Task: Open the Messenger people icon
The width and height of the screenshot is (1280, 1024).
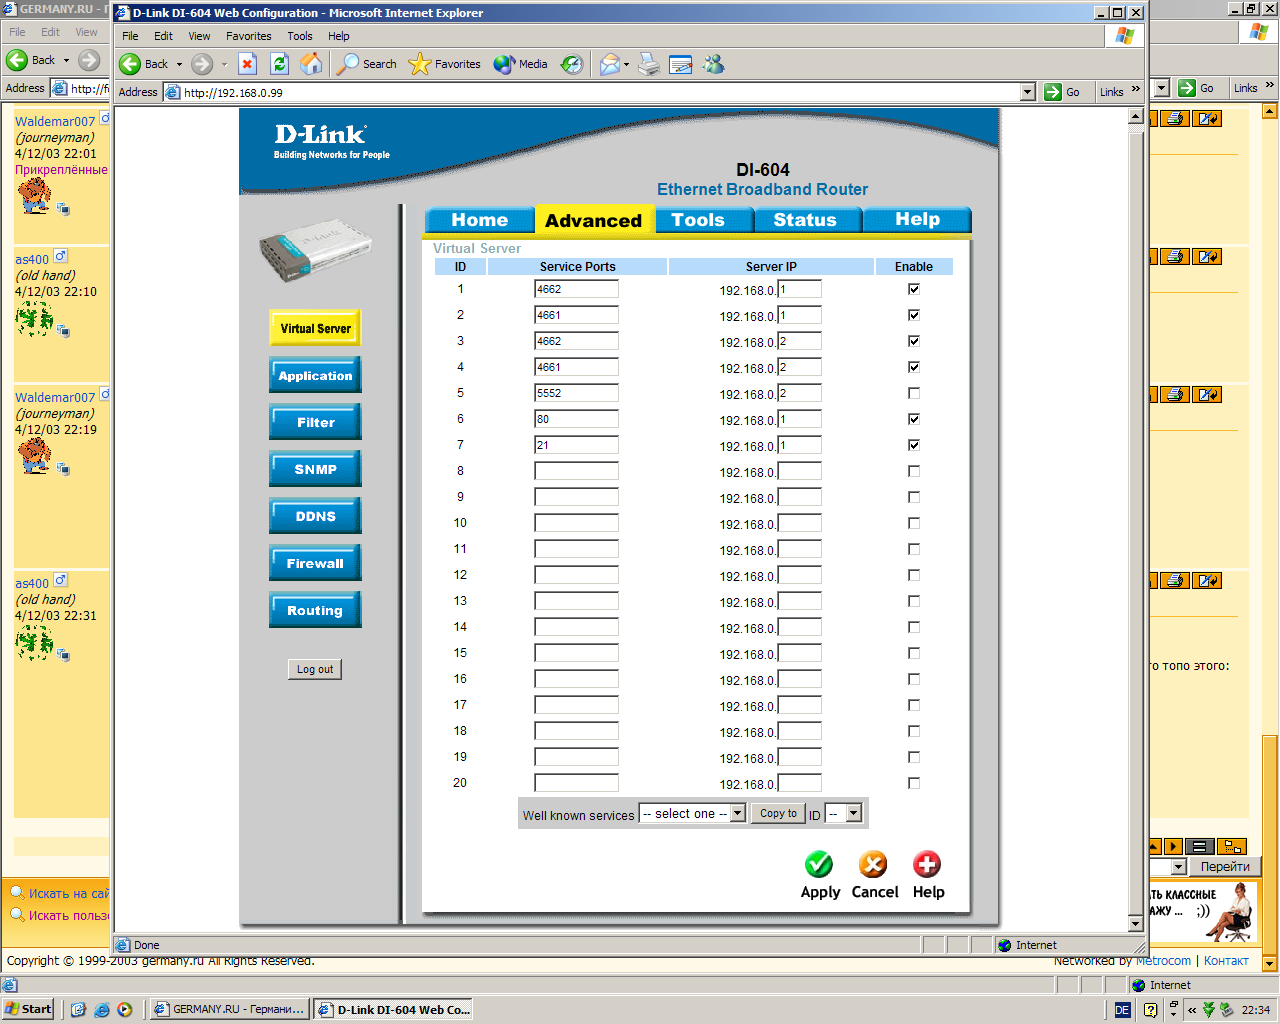Action: tap(713, 64)
